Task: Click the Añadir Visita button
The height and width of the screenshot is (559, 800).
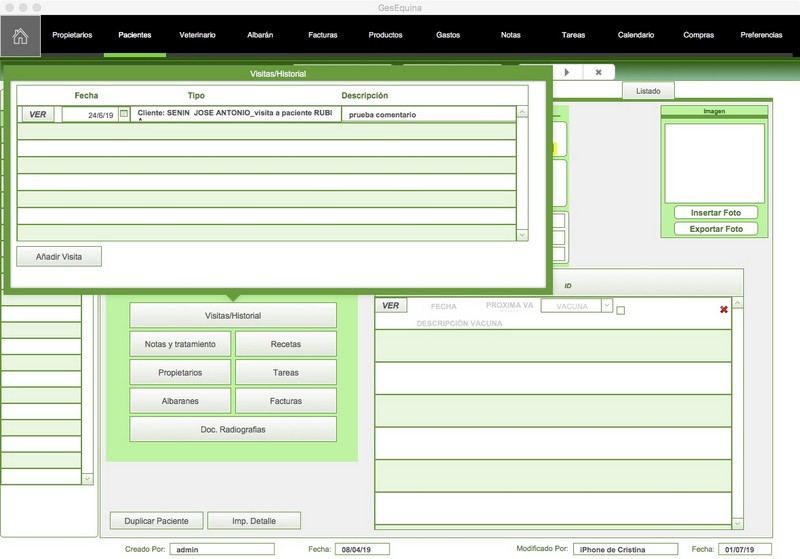Action: [59, 257]
